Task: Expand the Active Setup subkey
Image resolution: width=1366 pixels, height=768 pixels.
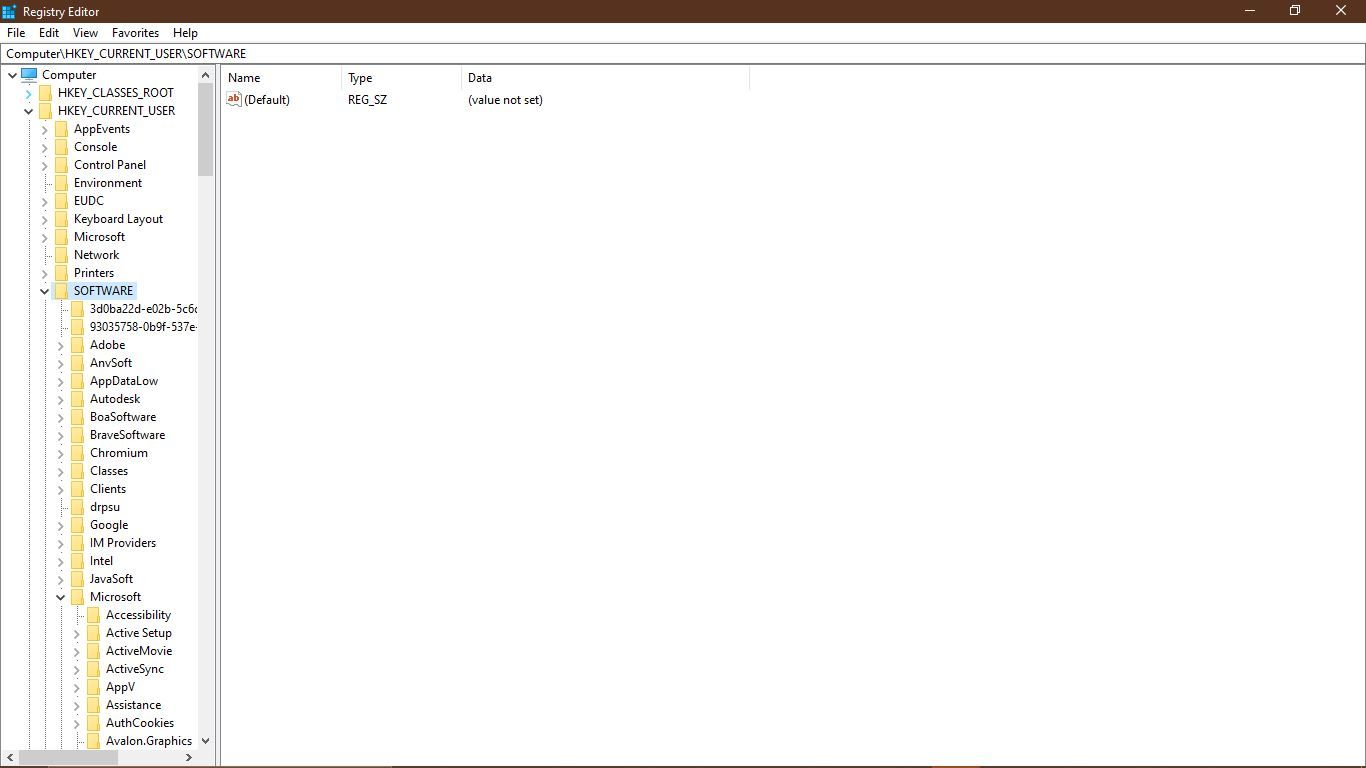Action: pos(78,632)
